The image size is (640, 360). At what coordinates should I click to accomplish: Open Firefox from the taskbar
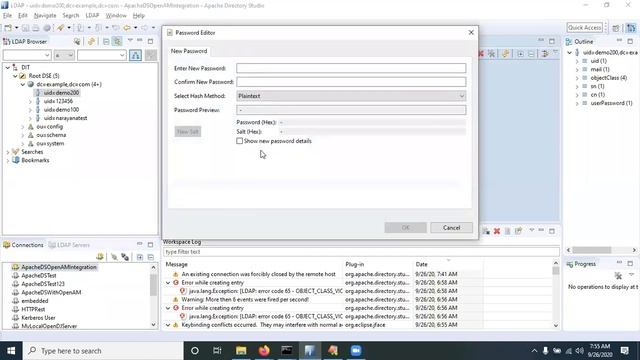tap(264, 350)
